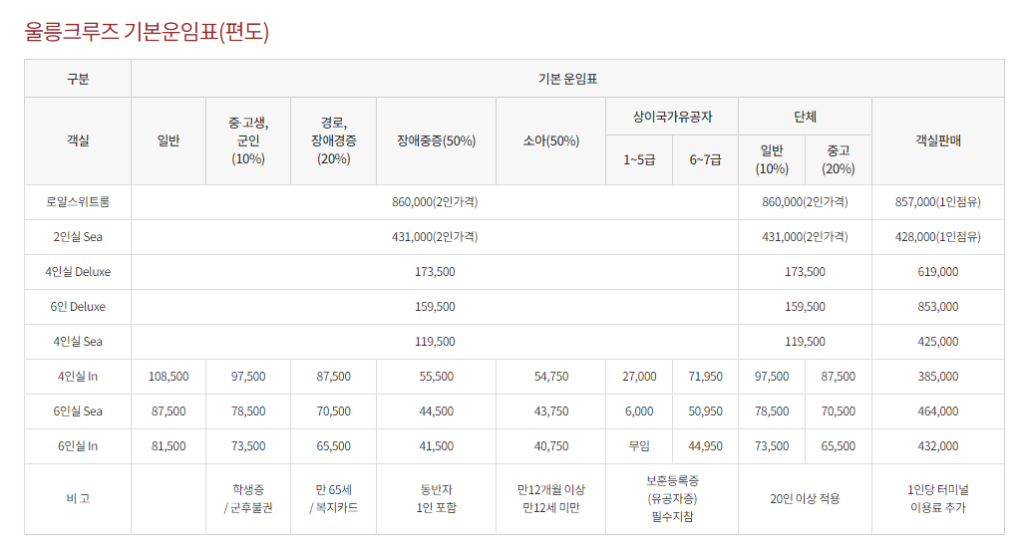The image size is (1024, 547).
Task: Click the title '울릉크루즈 기본운임표(편도)'
Action: tap(146, 31)
